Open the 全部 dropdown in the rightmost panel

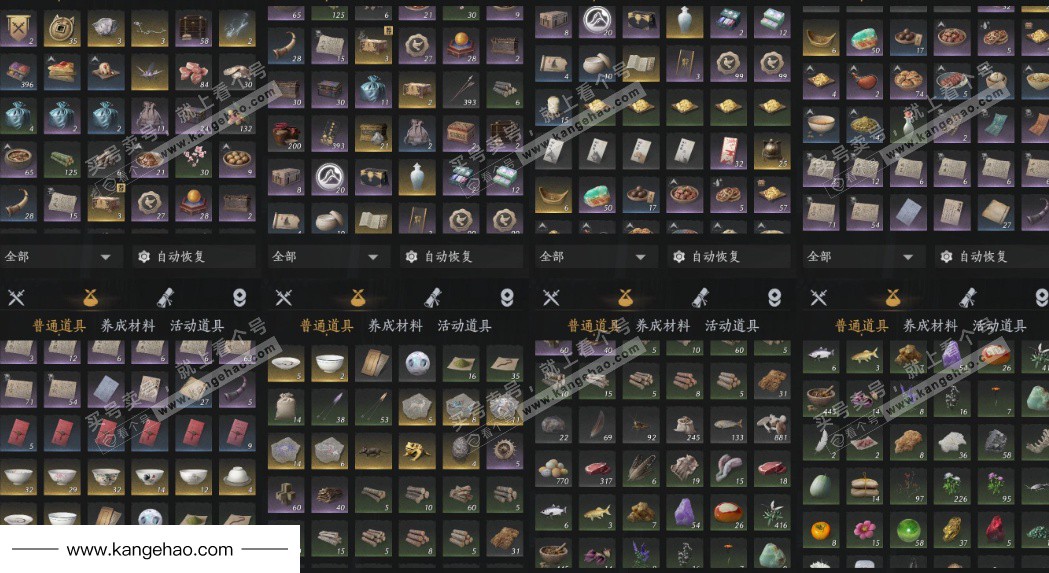864,256
